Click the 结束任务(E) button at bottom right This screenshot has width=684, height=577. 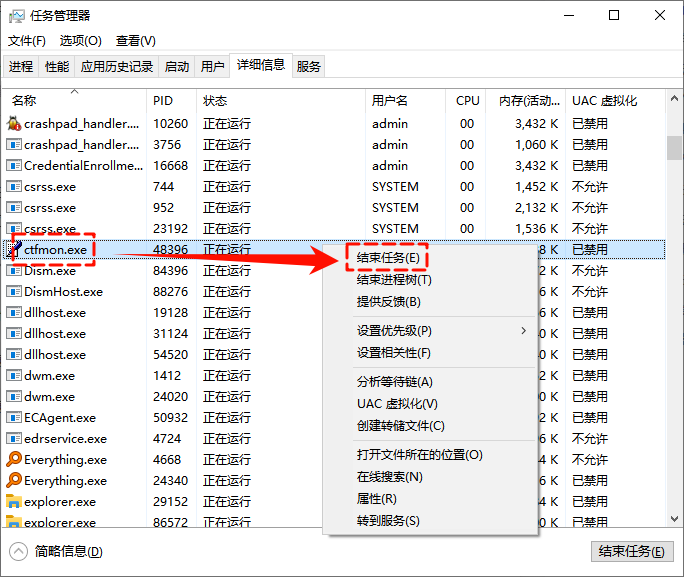[632, 552]
